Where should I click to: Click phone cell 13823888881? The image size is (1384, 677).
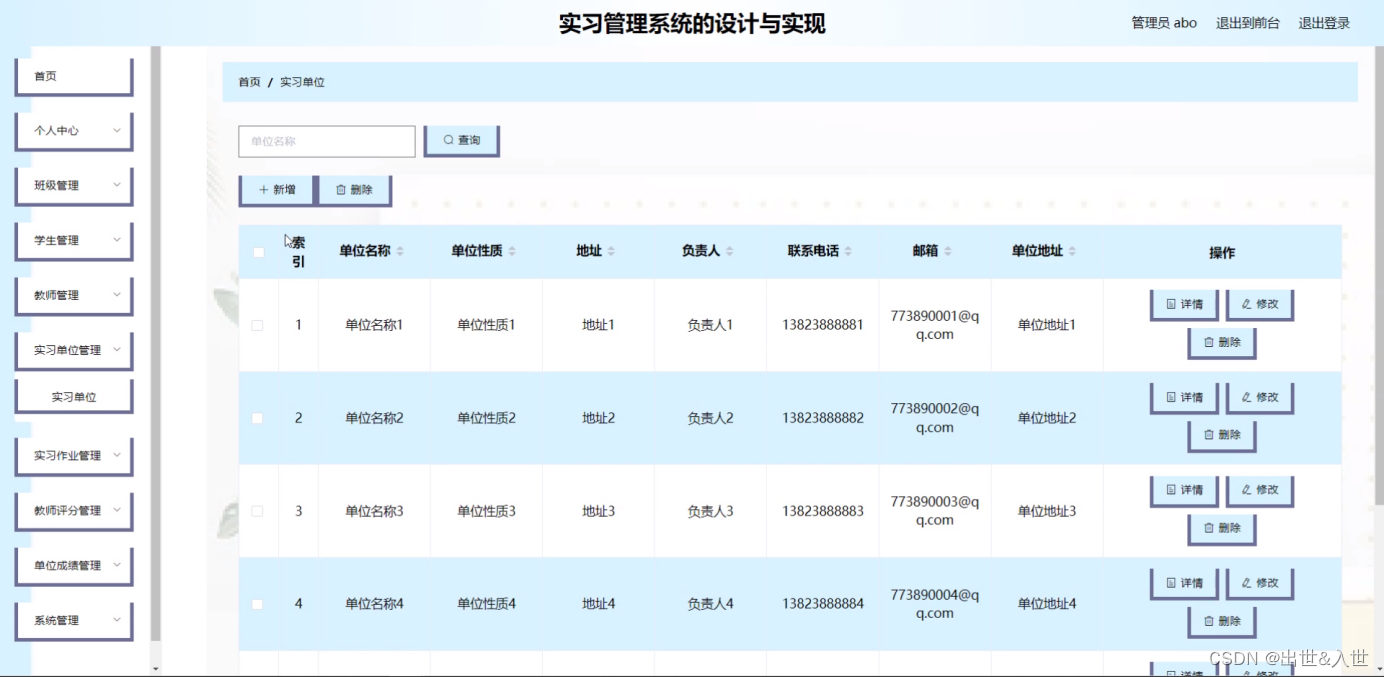click(822, 325)
